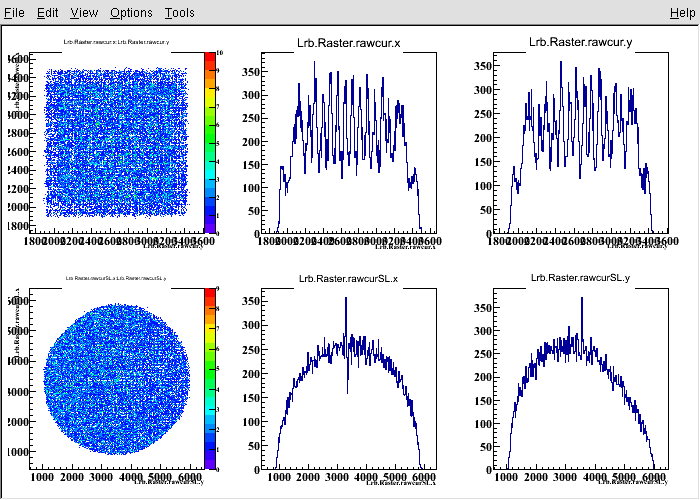Click the y-axis of the rawcurSL.y histogram

[x=494, y=379]
